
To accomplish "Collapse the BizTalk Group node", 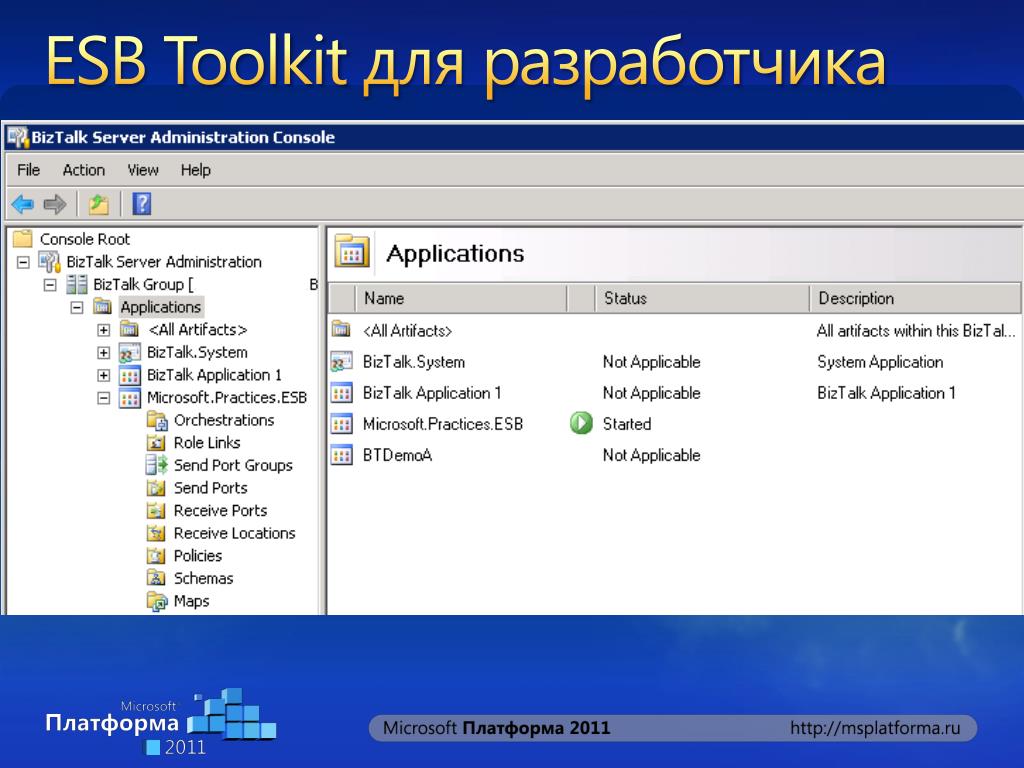I will point(50,285).
